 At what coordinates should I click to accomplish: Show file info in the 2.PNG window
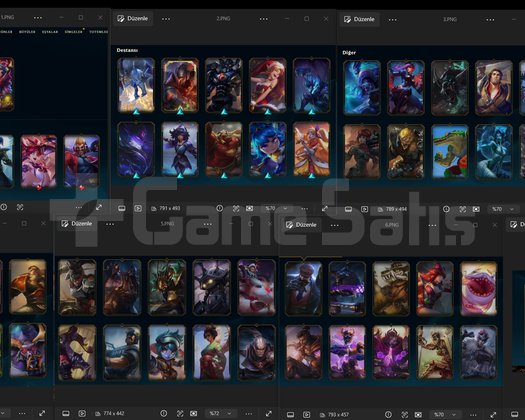(x=220, y=208)
